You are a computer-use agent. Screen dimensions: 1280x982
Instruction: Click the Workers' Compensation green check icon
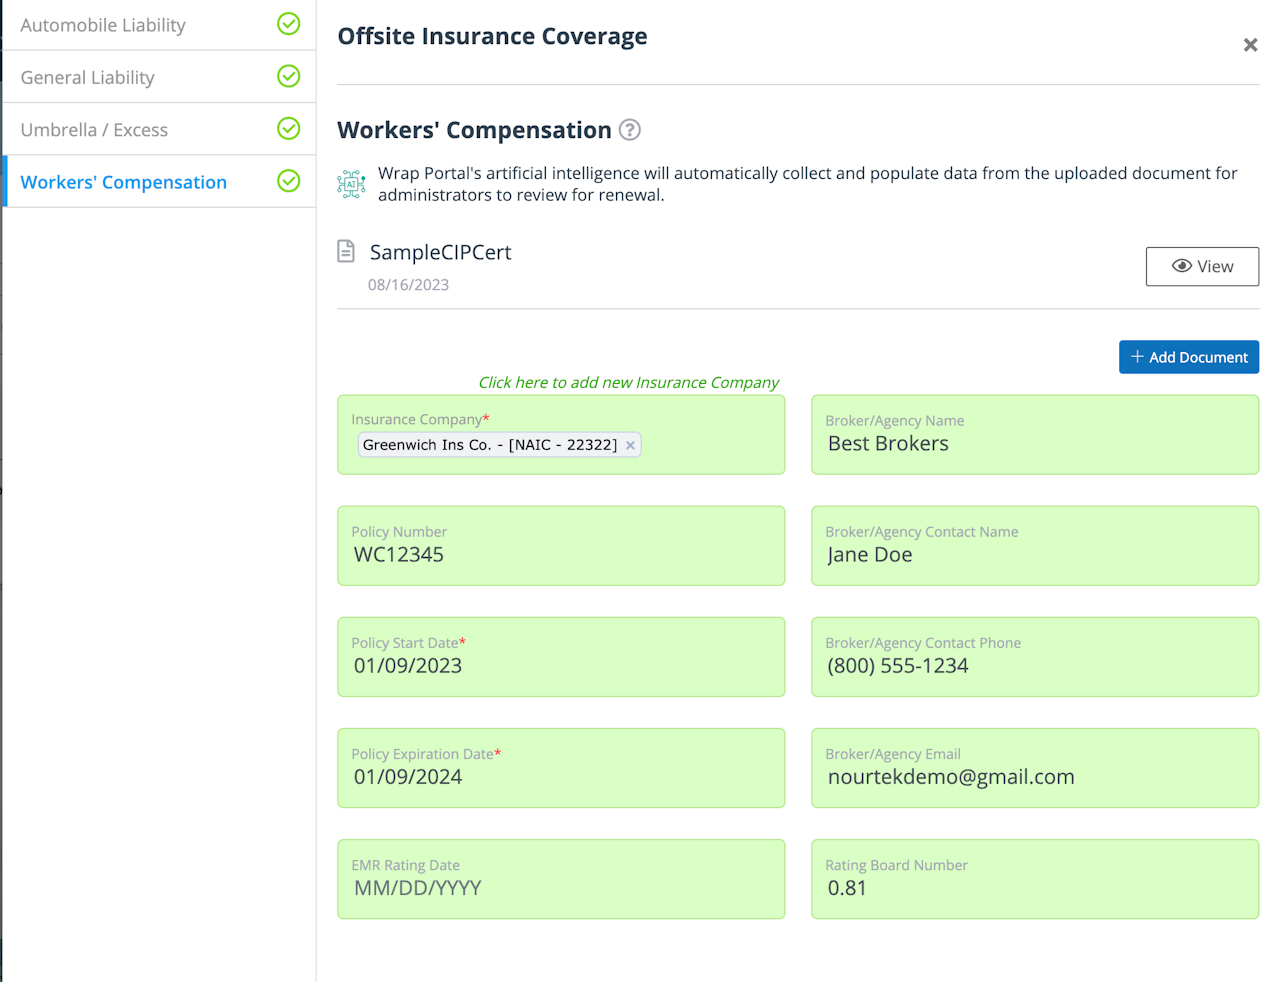pos(289,181)
